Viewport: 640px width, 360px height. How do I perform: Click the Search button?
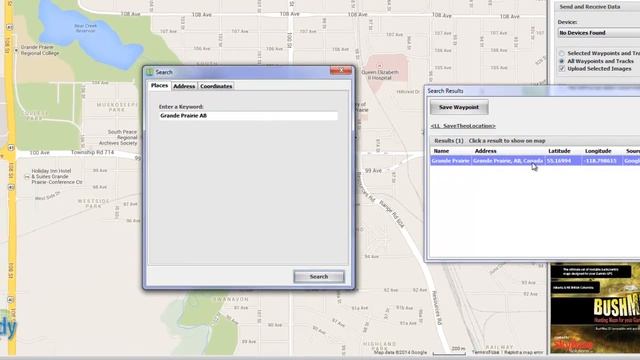319,277
